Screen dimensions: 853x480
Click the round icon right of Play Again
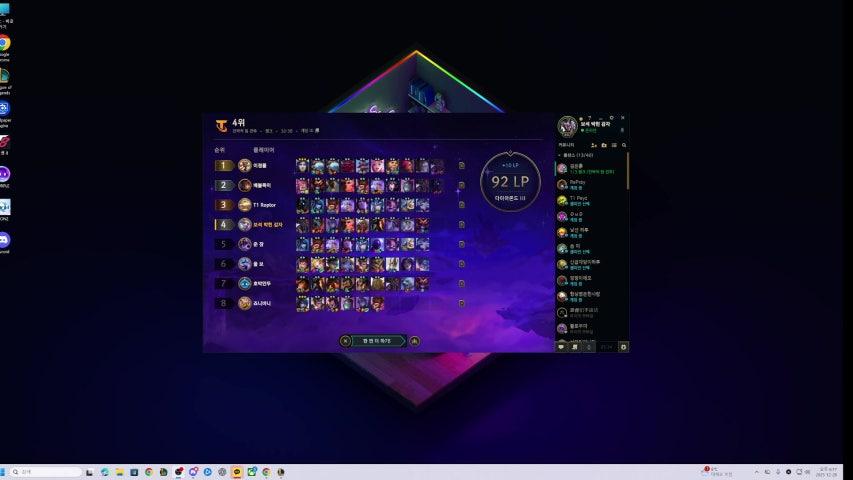pyautogui.click(x=415, y=341)
